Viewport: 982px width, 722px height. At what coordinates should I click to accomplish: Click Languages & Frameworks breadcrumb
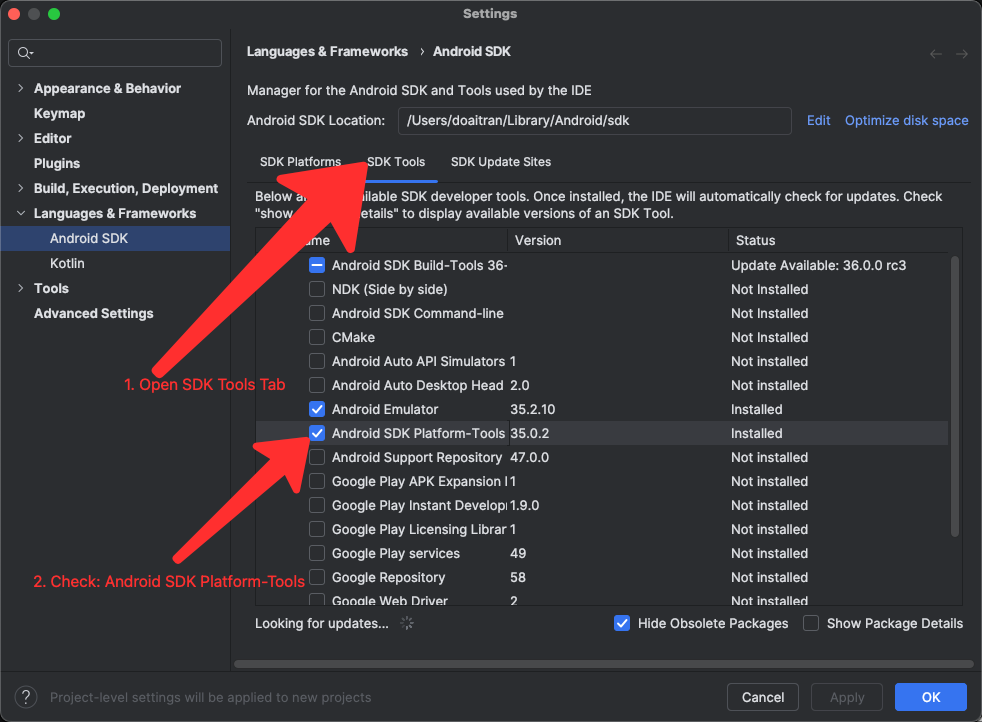[x=327, y=51]
